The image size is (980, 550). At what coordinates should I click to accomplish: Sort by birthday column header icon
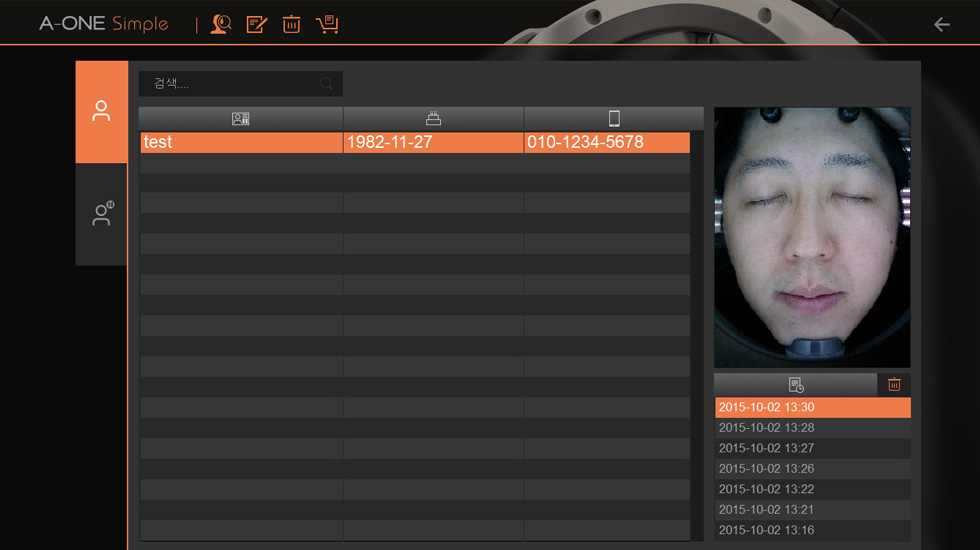[x=433, y=119]
